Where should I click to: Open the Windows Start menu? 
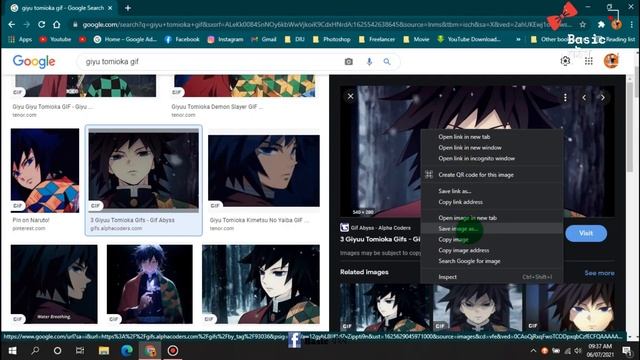click(12, 351)
